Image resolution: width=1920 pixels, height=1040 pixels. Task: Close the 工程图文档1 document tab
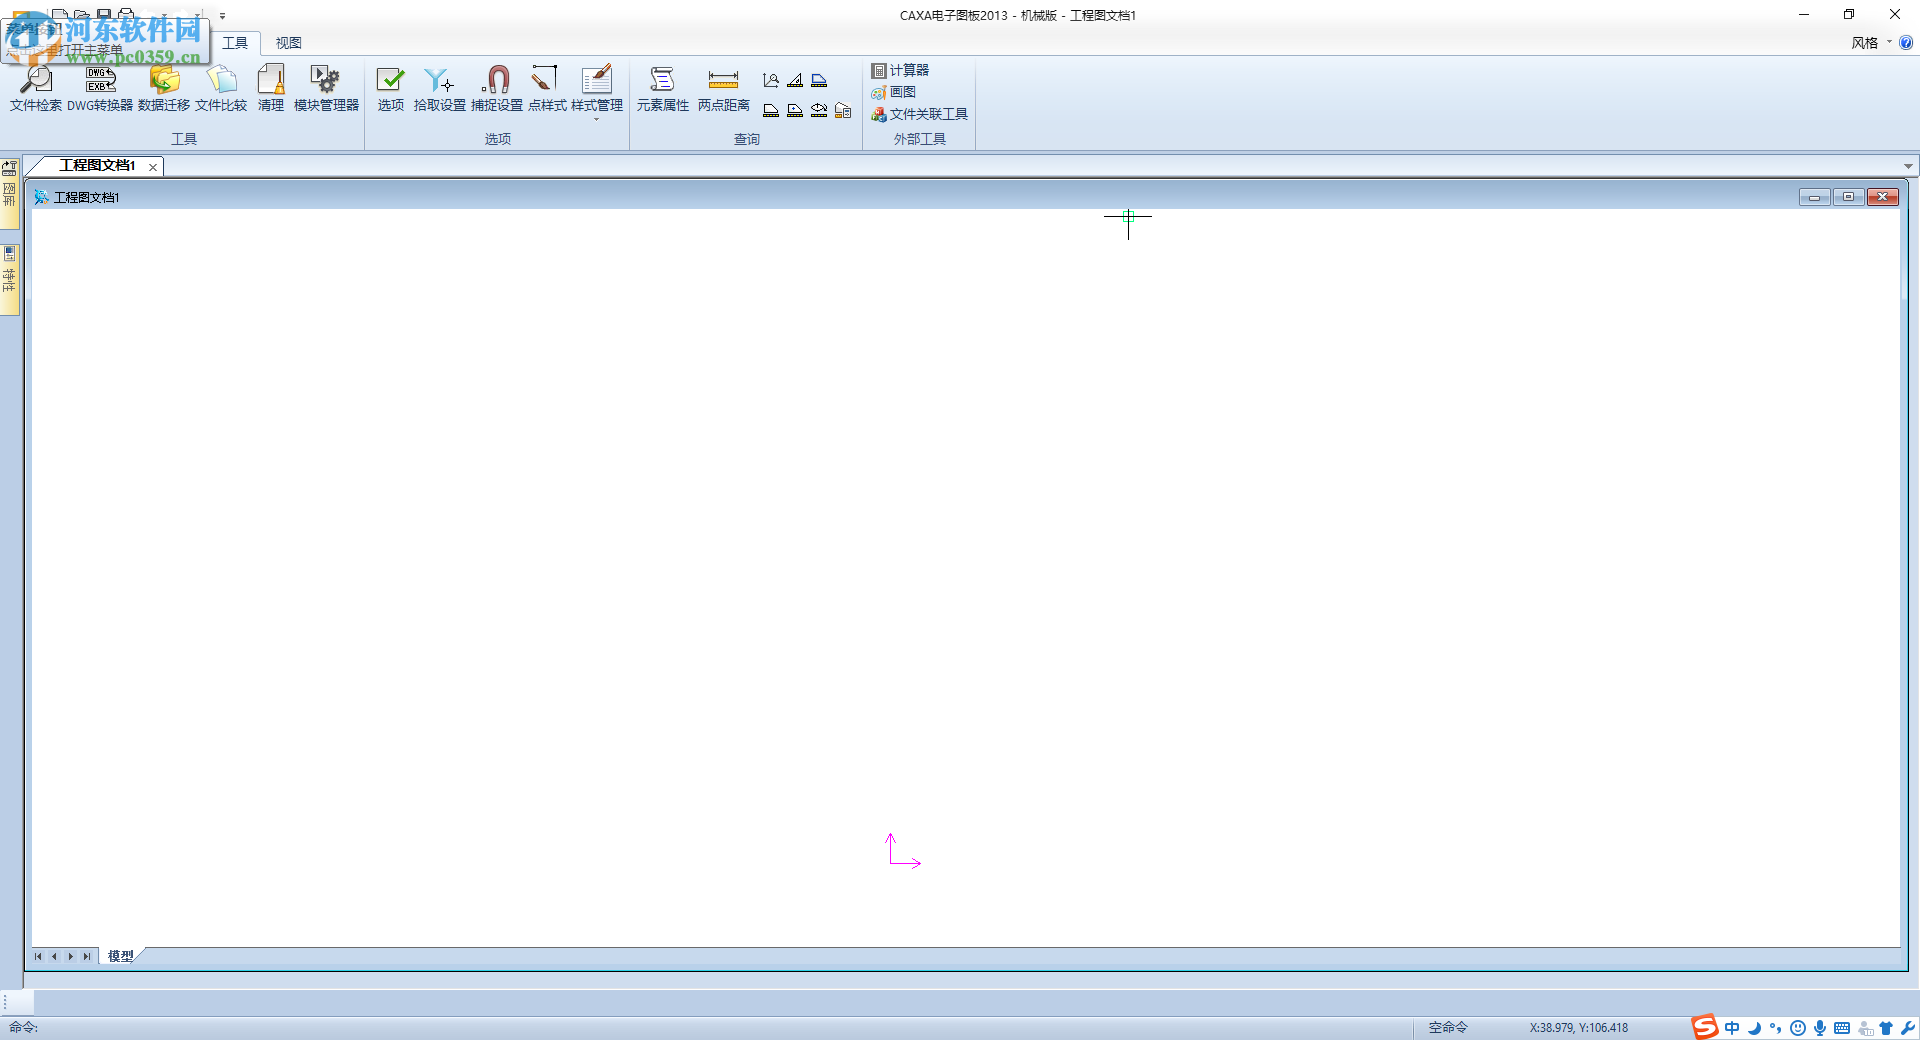[153, 167]
